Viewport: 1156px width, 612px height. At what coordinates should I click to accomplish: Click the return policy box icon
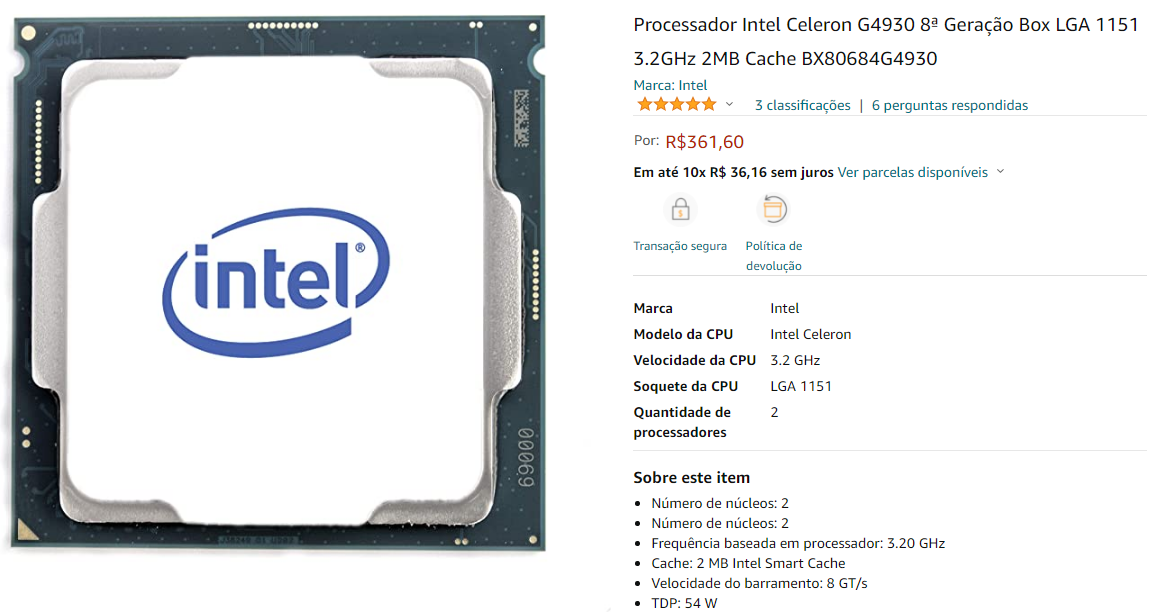[x=773, y=209]
